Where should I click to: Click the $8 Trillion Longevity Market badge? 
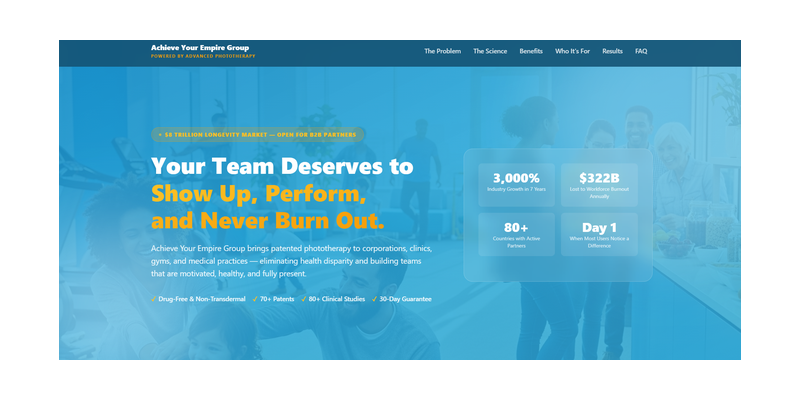[x=258, y=135]
